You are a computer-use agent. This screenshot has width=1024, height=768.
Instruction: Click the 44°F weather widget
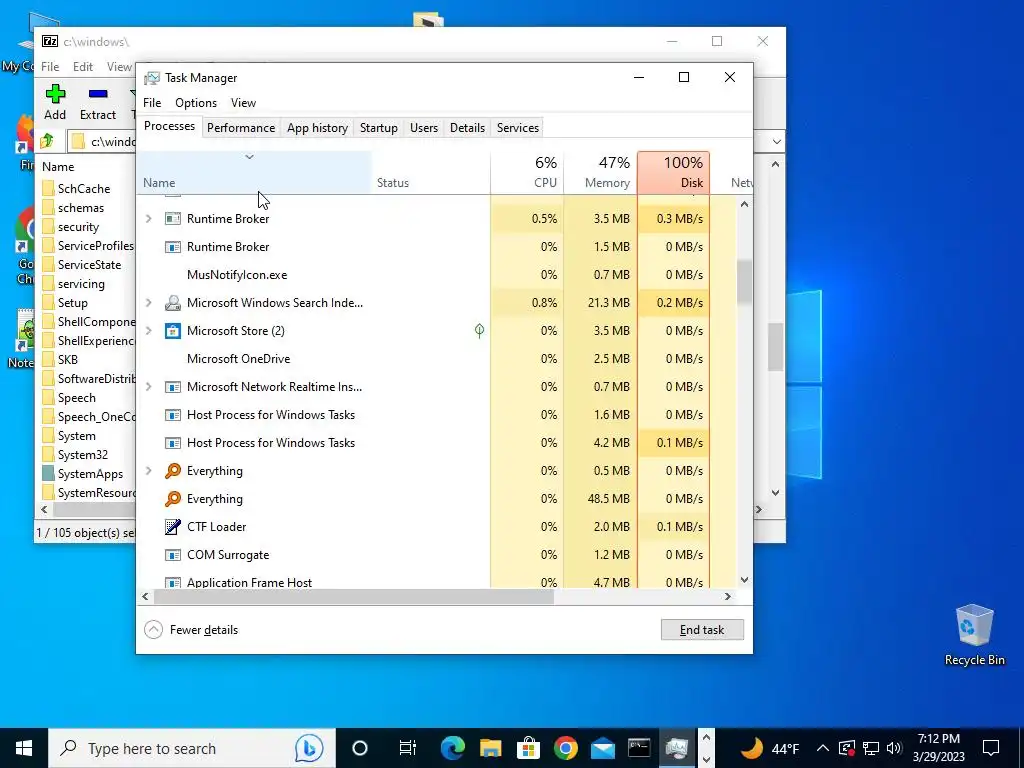point(771,748)
